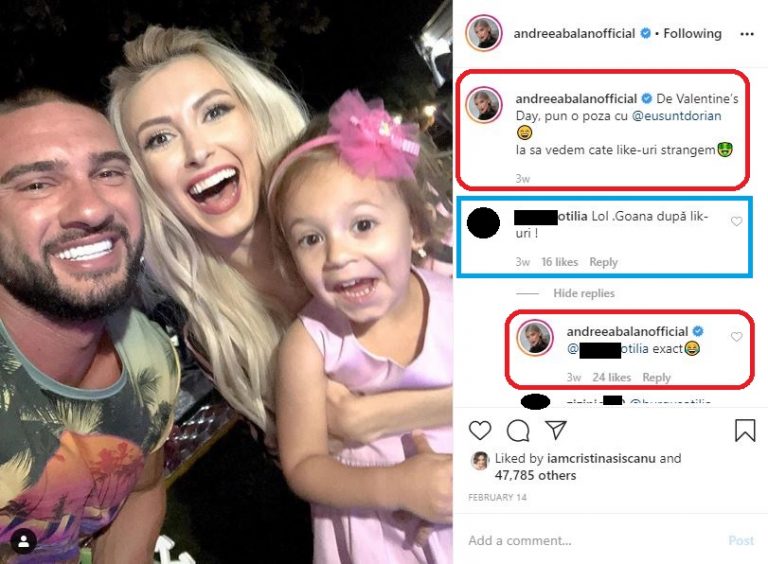Screen dimensions: 768x564
Task: Focus the Add a comment field
Action: coord(588,540)
